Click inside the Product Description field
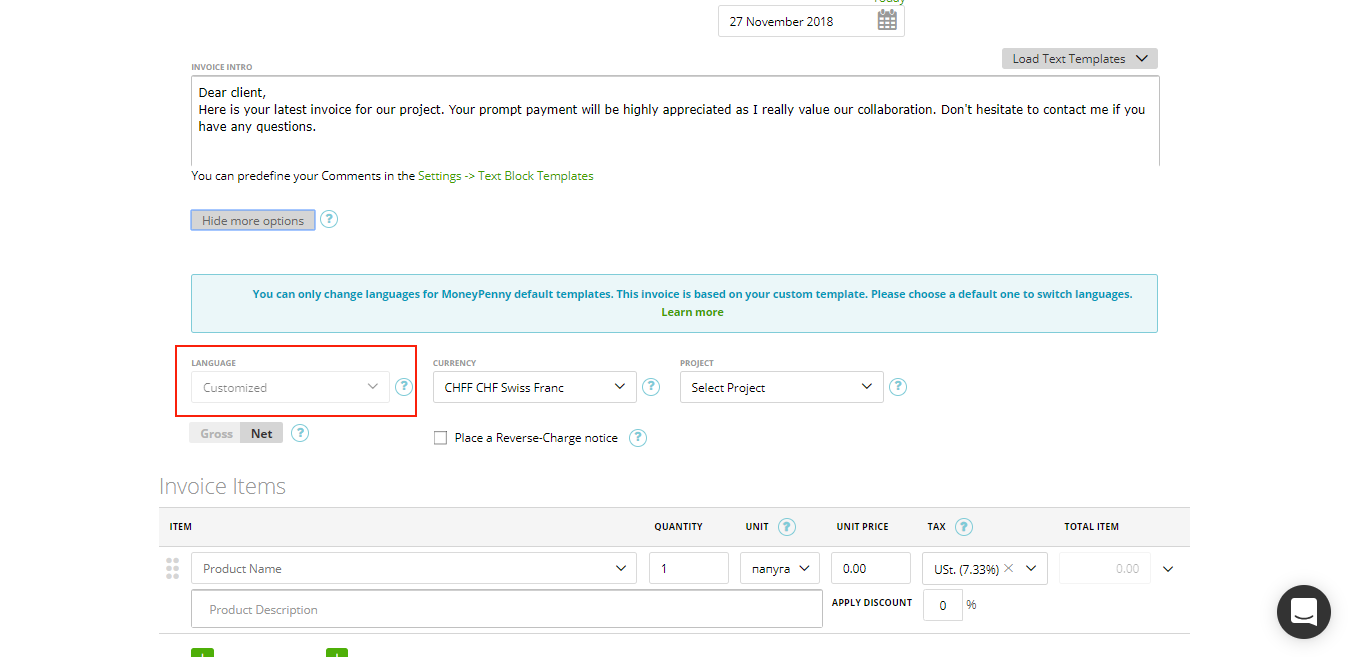Screen dimensions: 1348x657 tap(506, 609)
